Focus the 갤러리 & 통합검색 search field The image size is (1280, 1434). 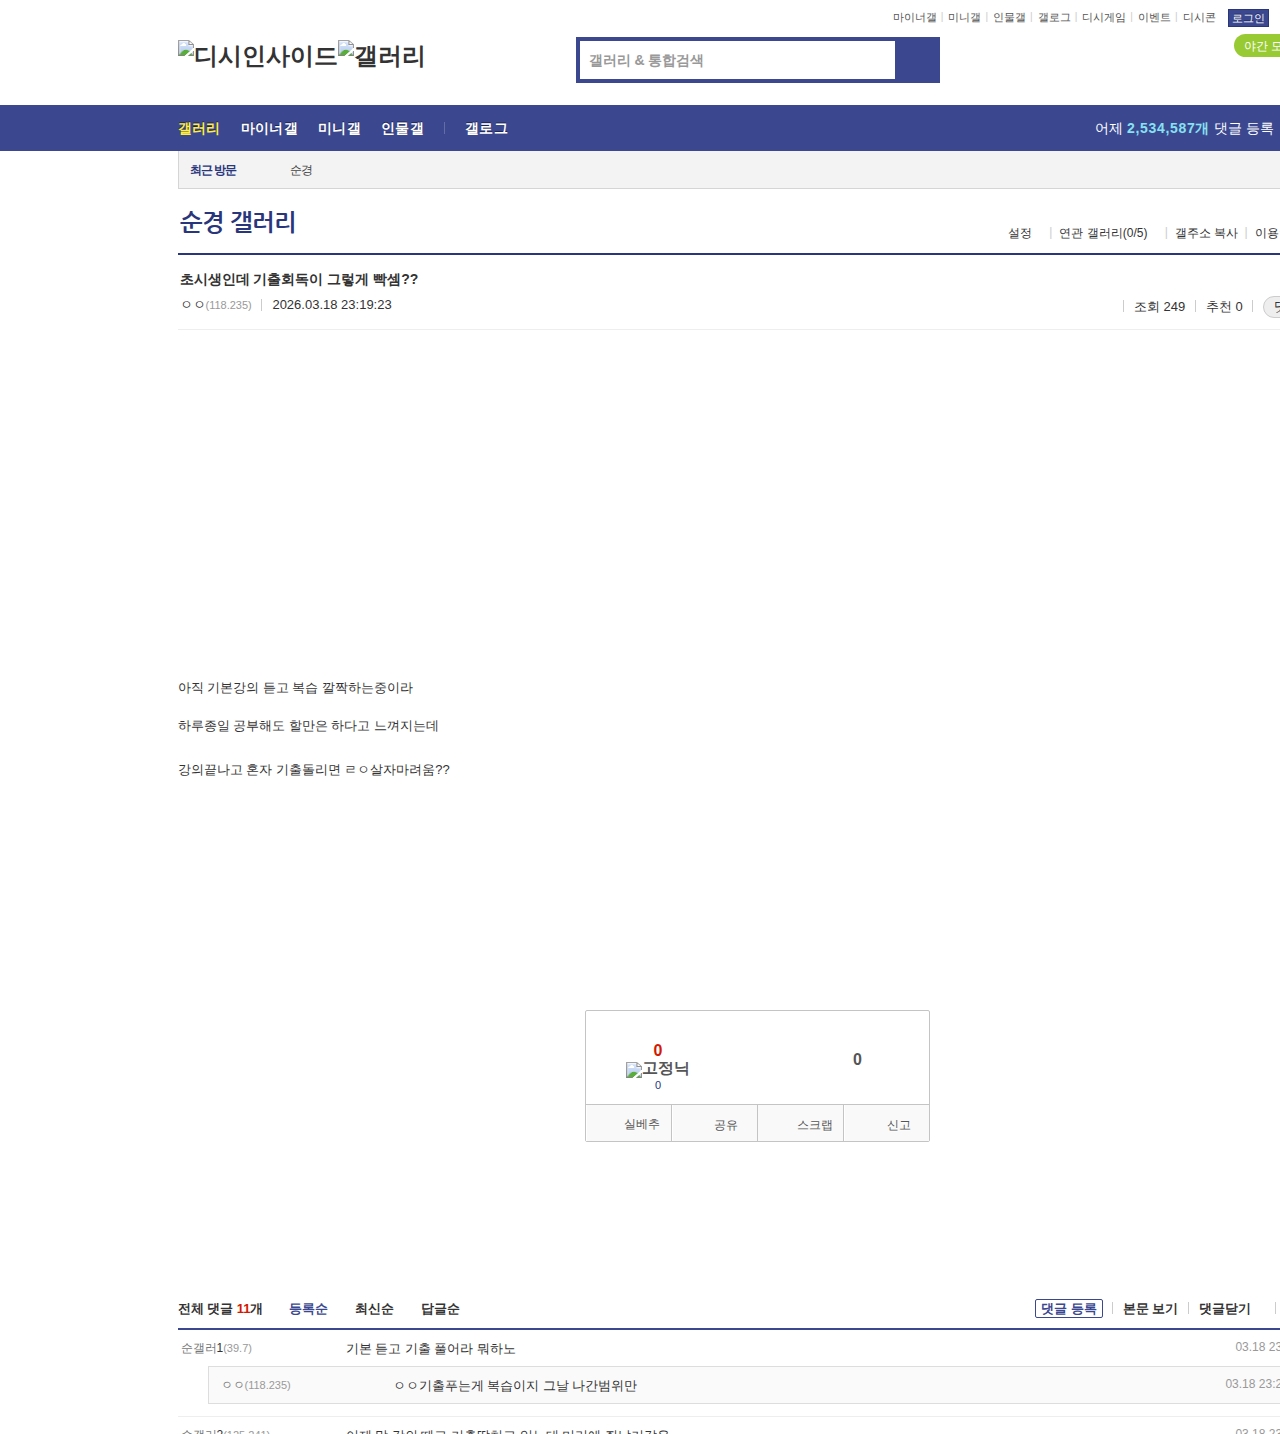[738, 60]
